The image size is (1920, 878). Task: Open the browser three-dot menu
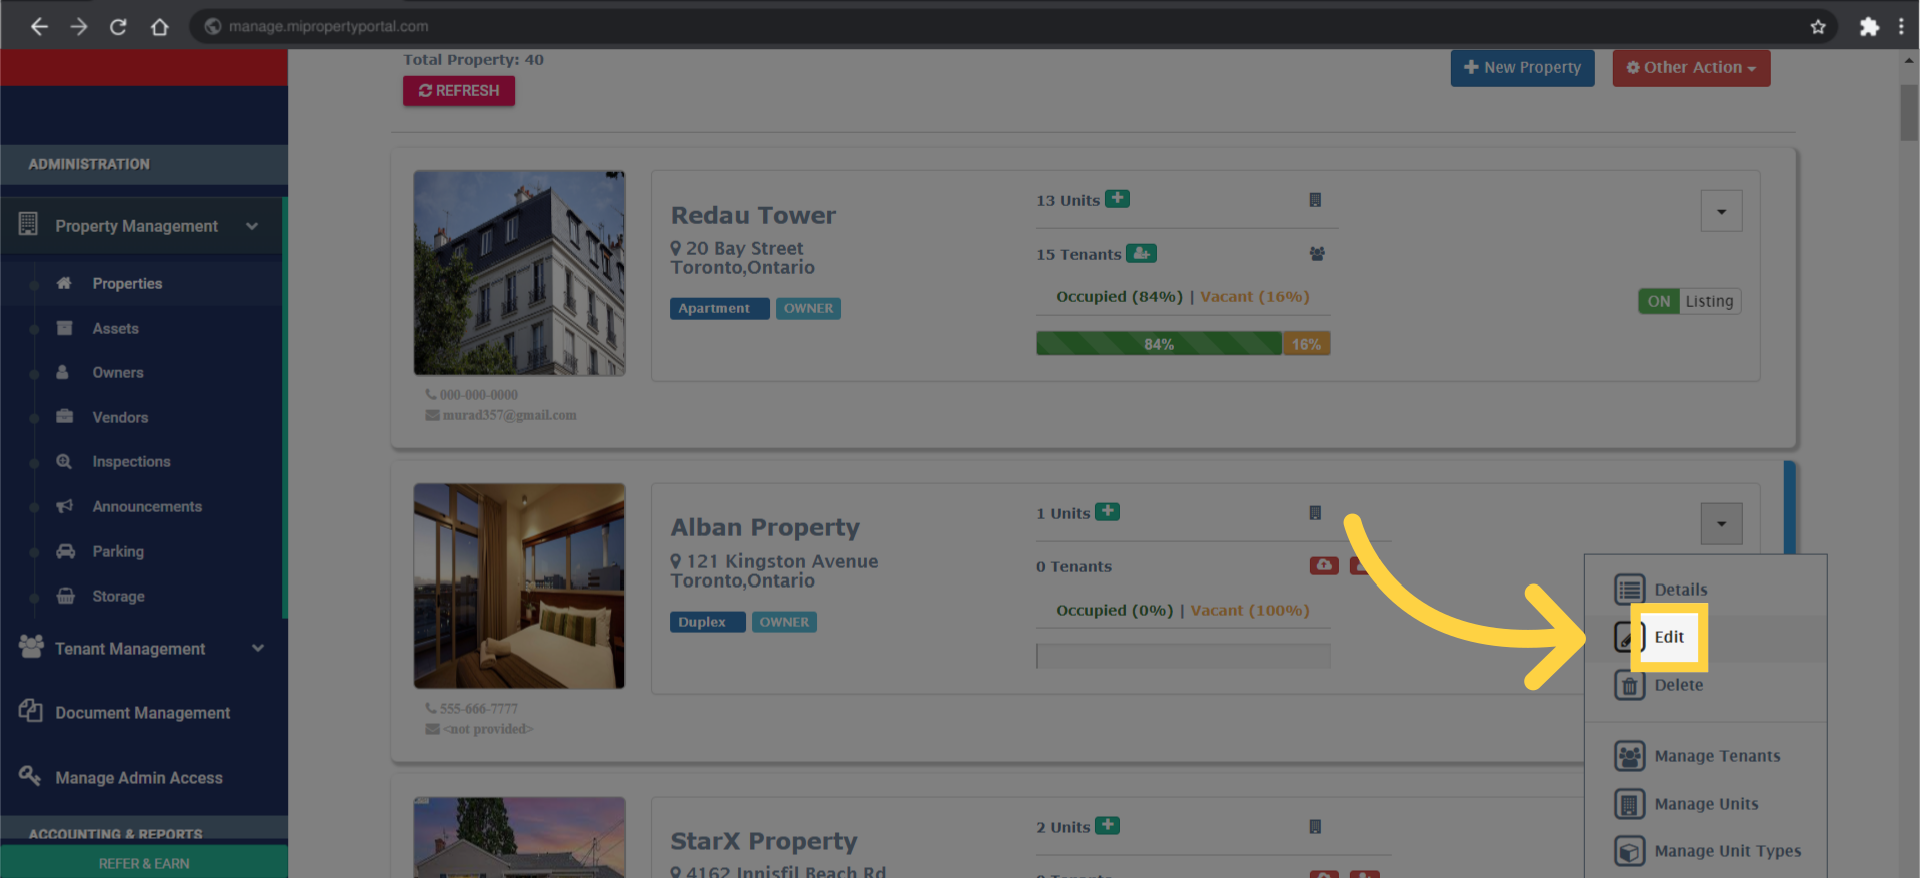pyautogui.click(x=1901, y=27)
